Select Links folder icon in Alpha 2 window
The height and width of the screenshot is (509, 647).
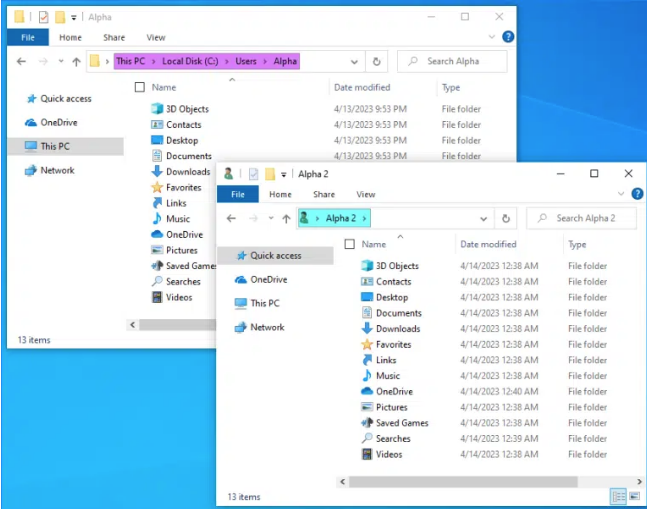tap(367, 360)
